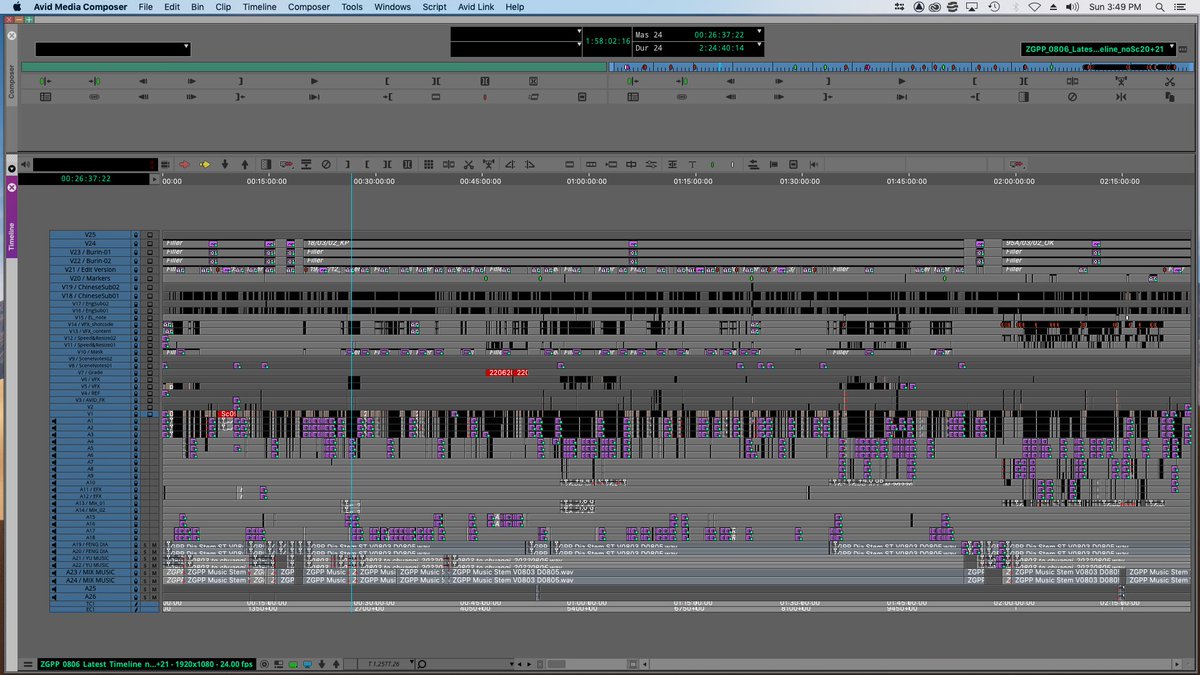The image size is (1200, 675).
Task: Click the arrow beside the timeline timecode 00:26:37:22
Action: click(x=154, y=179)
